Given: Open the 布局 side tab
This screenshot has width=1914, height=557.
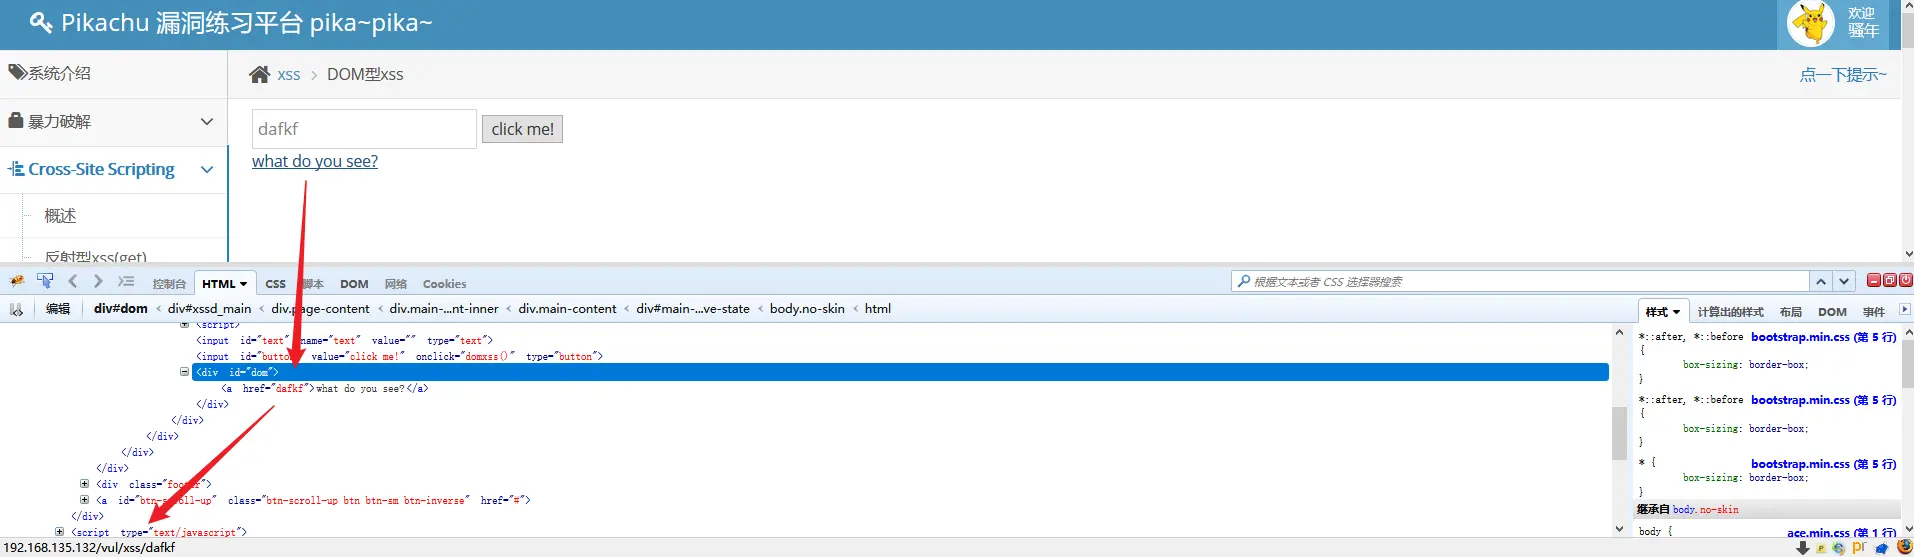Looking at the screenshot, I should coord(1790,312).
